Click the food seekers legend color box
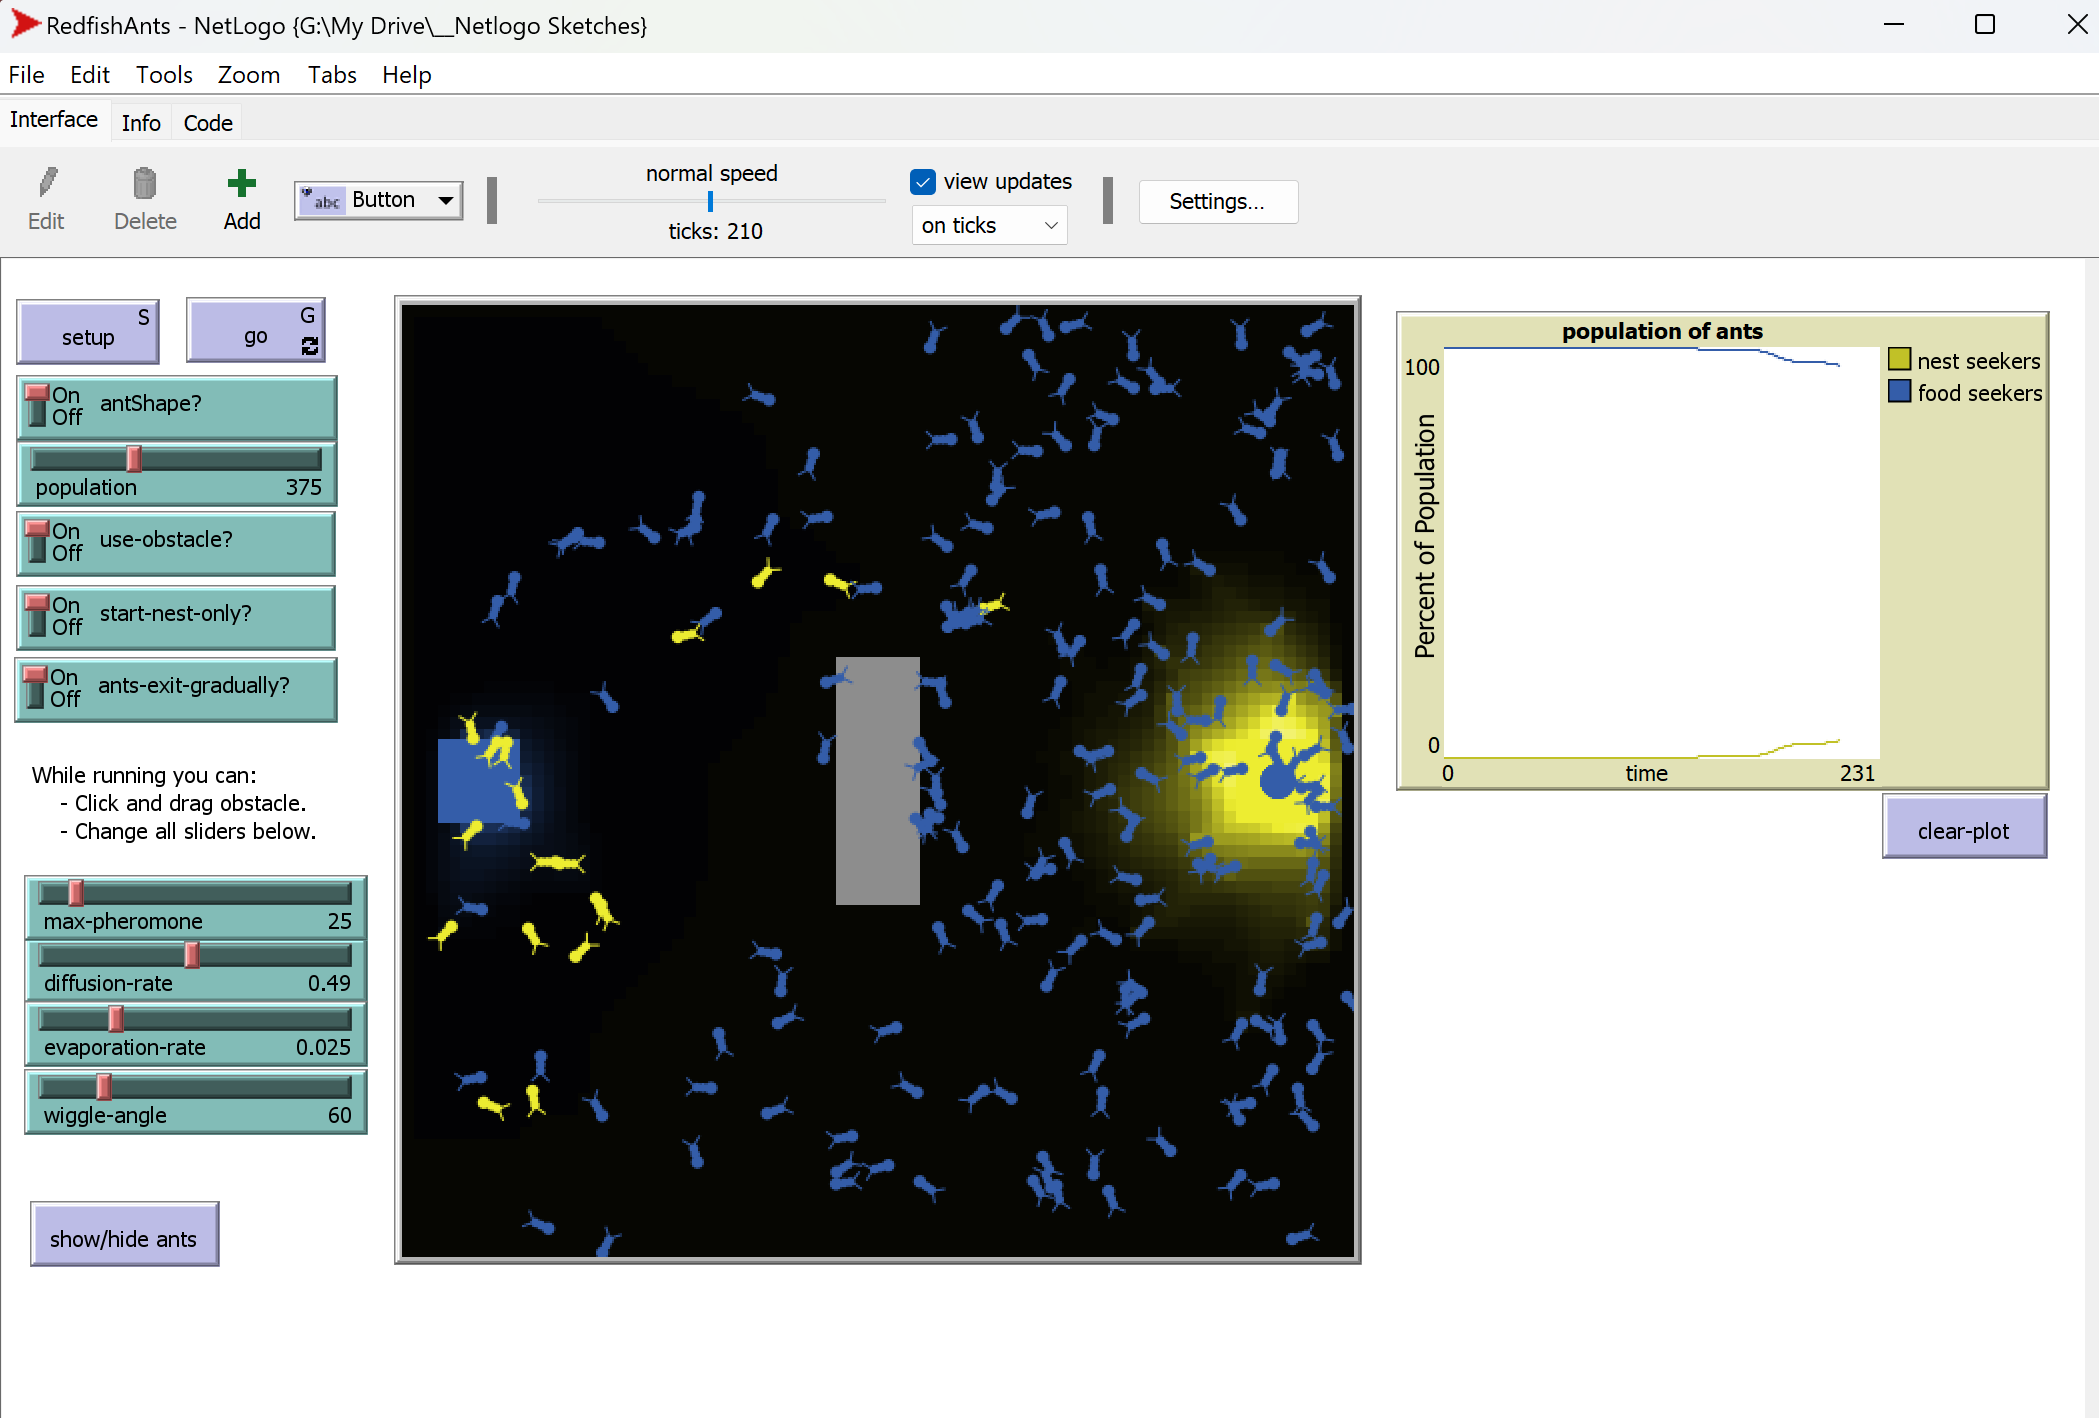The height and width of the screenshot is (1418, 2099). coord(1899,392)
